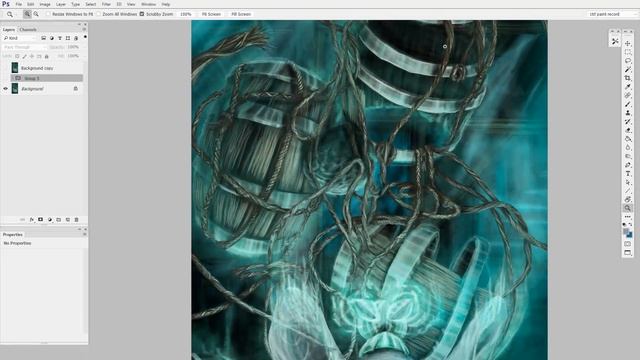Select the Line shape tool
The image size is (640, 360).
pyautogui.click(x=627, y=191)
